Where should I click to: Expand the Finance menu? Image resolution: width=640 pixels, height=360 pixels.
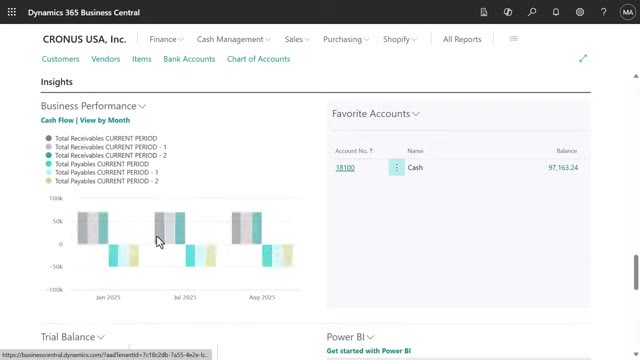(166, 39)
